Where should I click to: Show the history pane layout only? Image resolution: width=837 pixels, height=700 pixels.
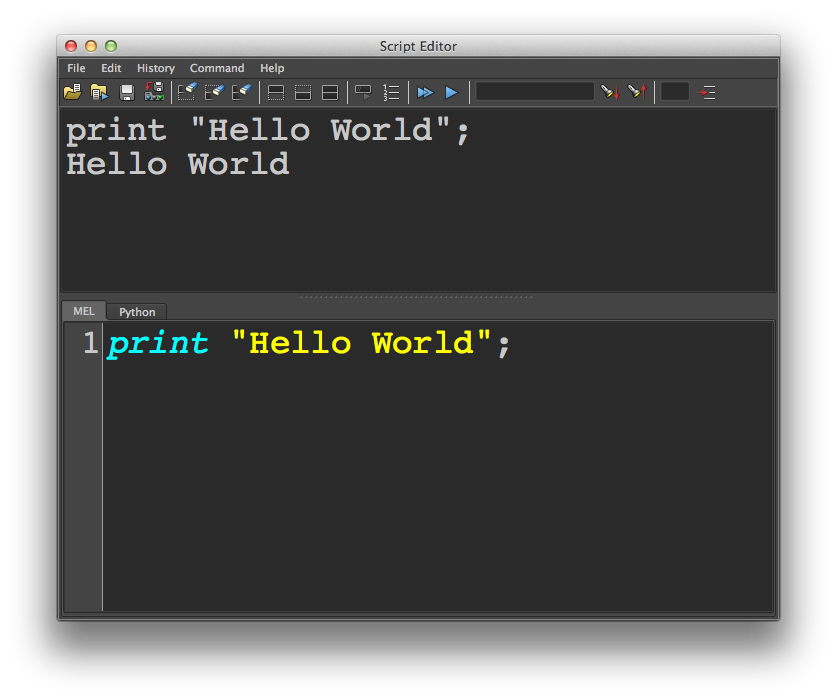pos(275,92)
